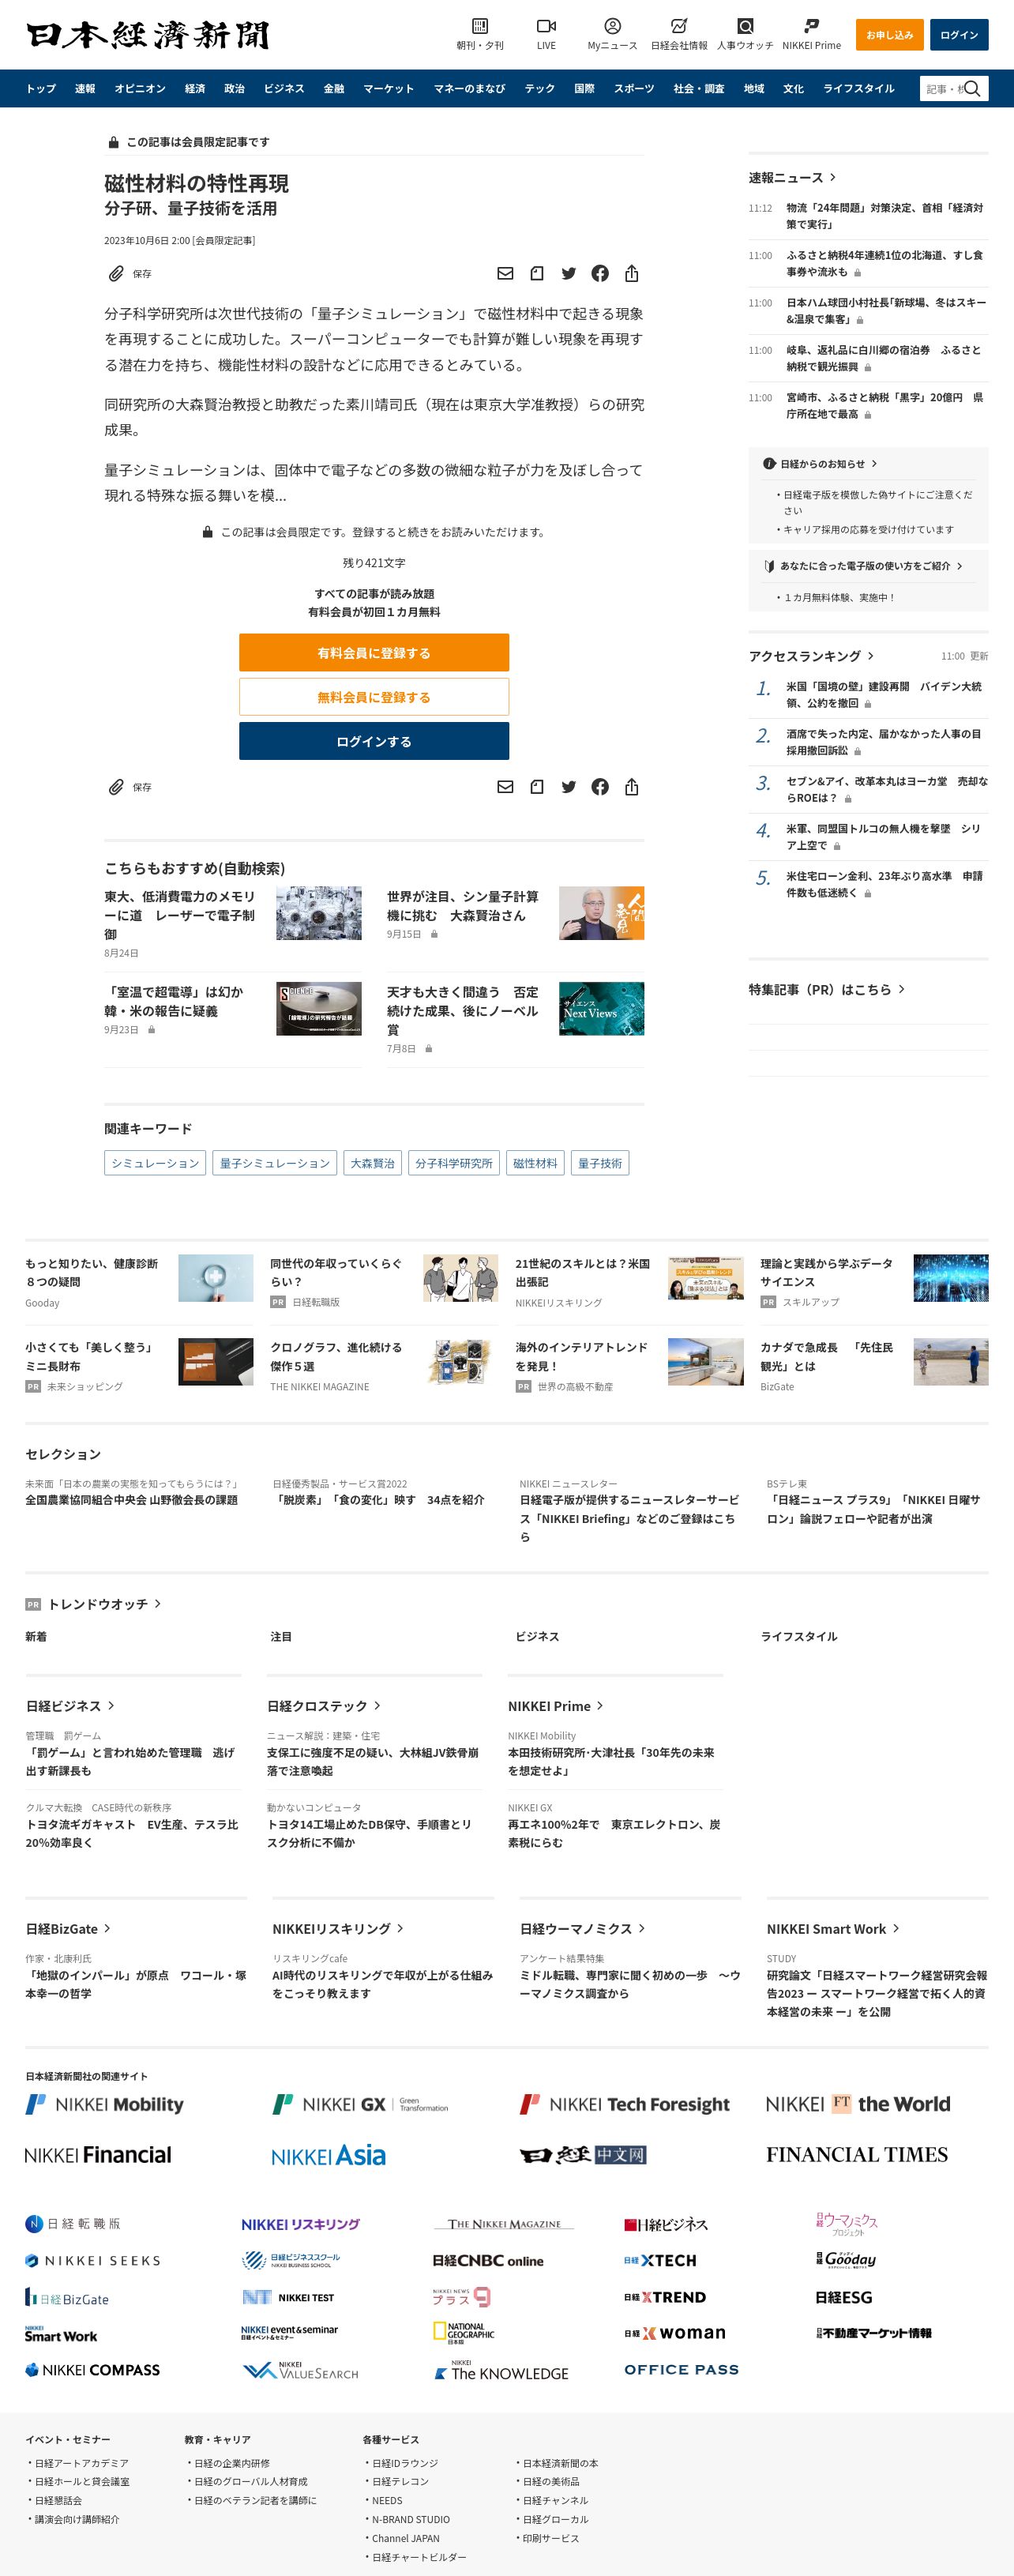The width and height of the screenshot is (1014, 2576).
Task: Open スポーツ navigation menu item
Action: 634,88
